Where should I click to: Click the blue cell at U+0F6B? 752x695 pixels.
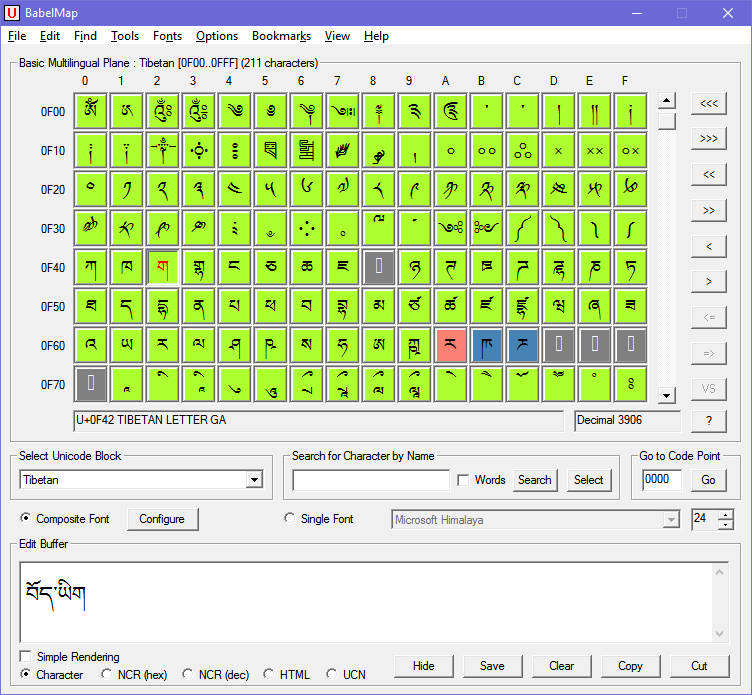point(486,345)
